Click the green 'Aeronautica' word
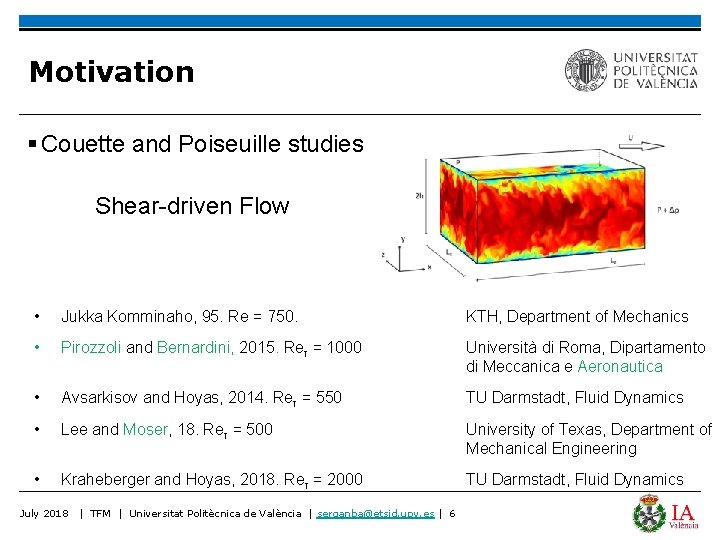 coord(620,366)
